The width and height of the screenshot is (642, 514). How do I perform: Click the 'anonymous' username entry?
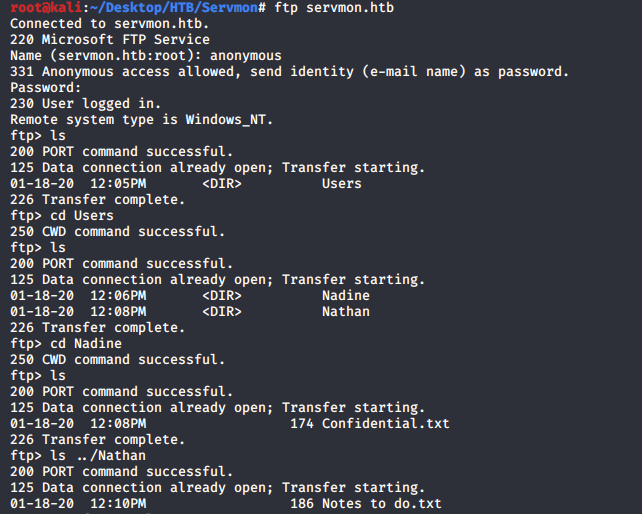coord(245,55)
